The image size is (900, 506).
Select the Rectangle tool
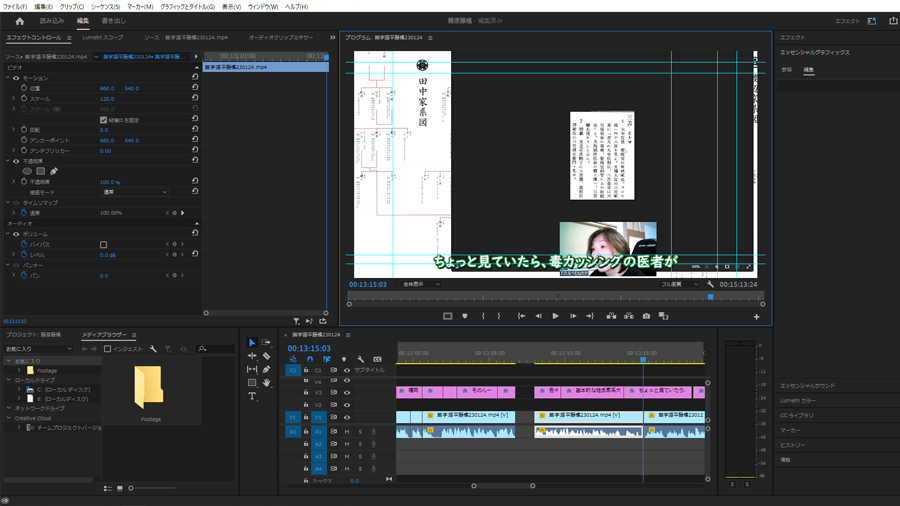(x=252, y=383)
